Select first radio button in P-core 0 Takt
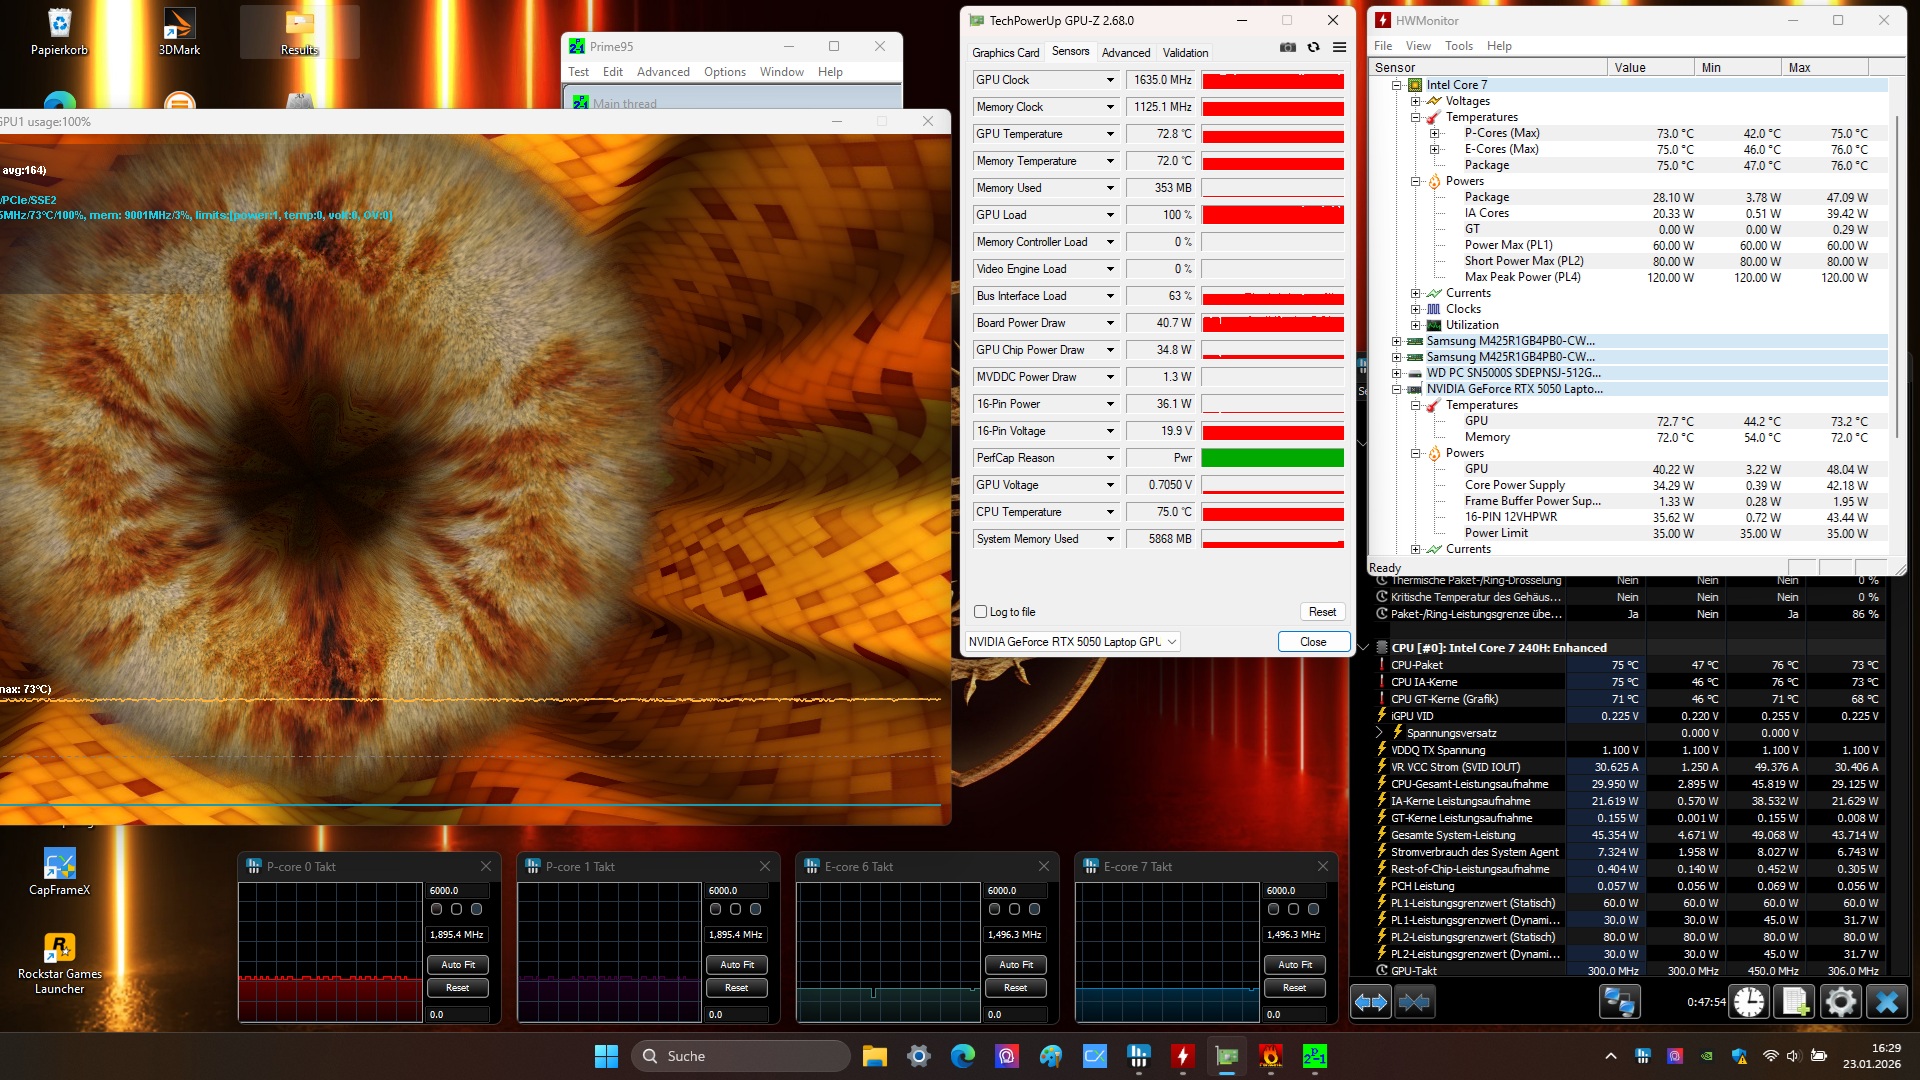The image size is (1920, 1080). click(x=436, y=909)
